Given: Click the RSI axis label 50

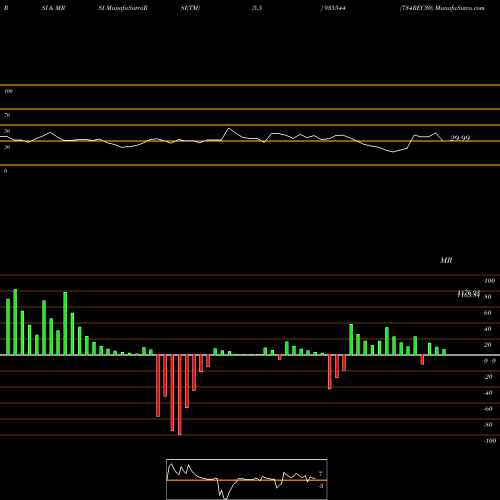Looking at the screenshot, I should click(x=7, y=131).
